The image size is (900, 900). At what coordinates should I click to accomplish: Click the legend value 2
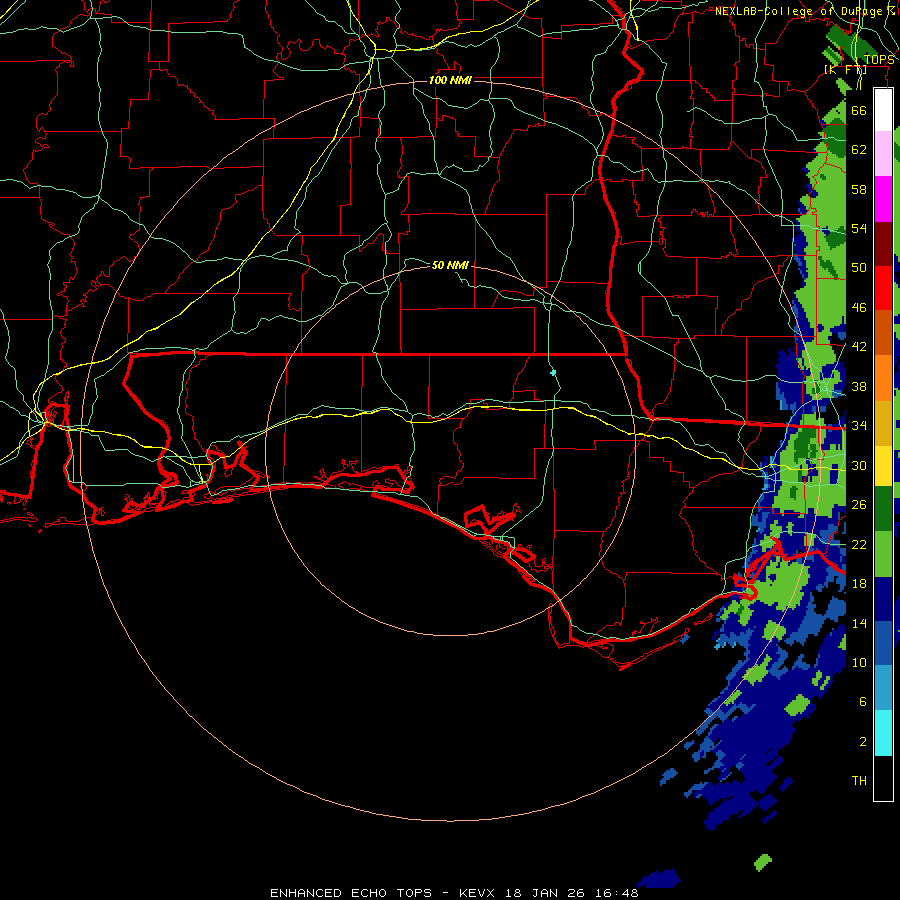tap(863, 741)
